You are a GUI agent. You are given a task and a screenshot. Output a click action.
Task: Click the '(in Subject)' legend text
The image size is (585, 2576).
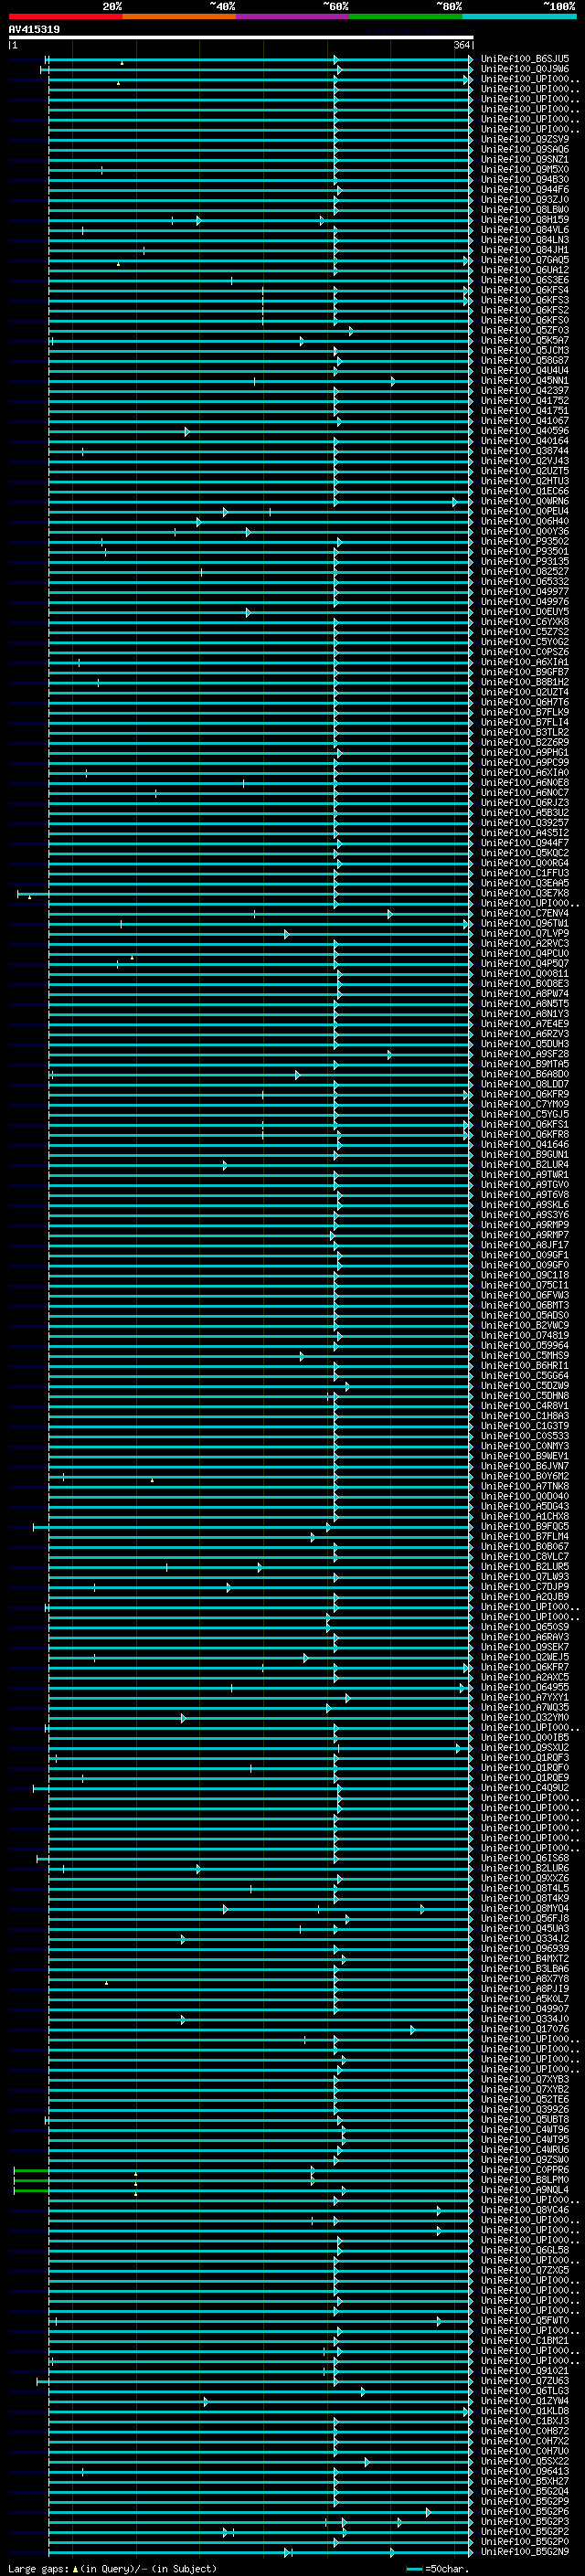(184, 2569)
